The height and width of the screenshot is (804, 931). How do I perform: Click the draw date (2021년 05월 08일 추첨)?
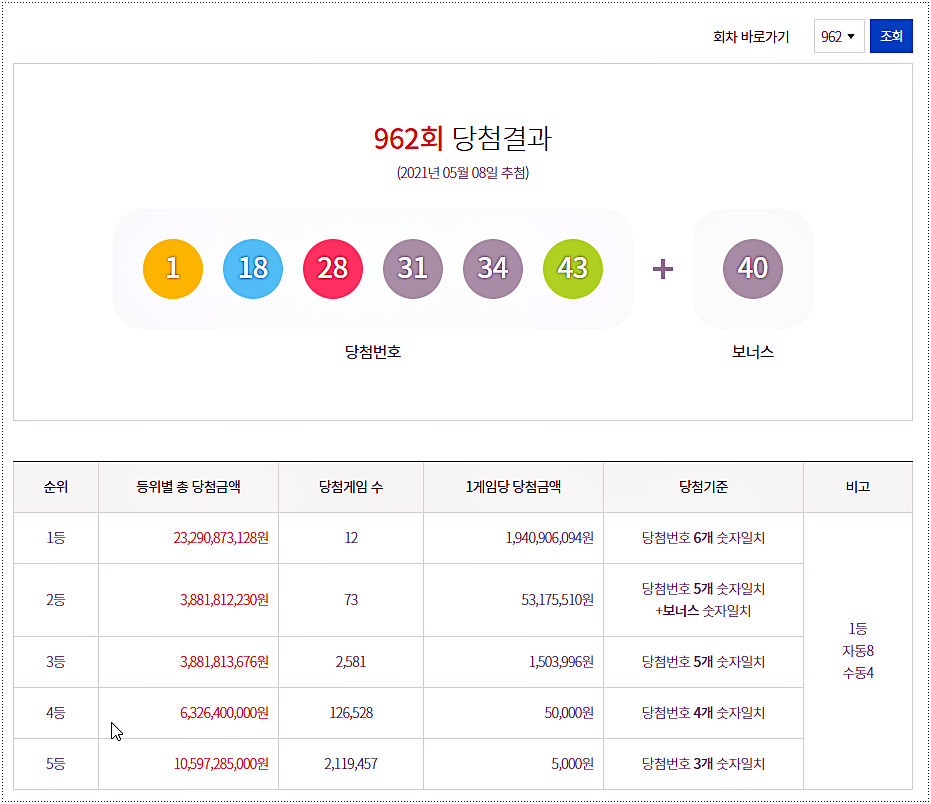(463, 173)
